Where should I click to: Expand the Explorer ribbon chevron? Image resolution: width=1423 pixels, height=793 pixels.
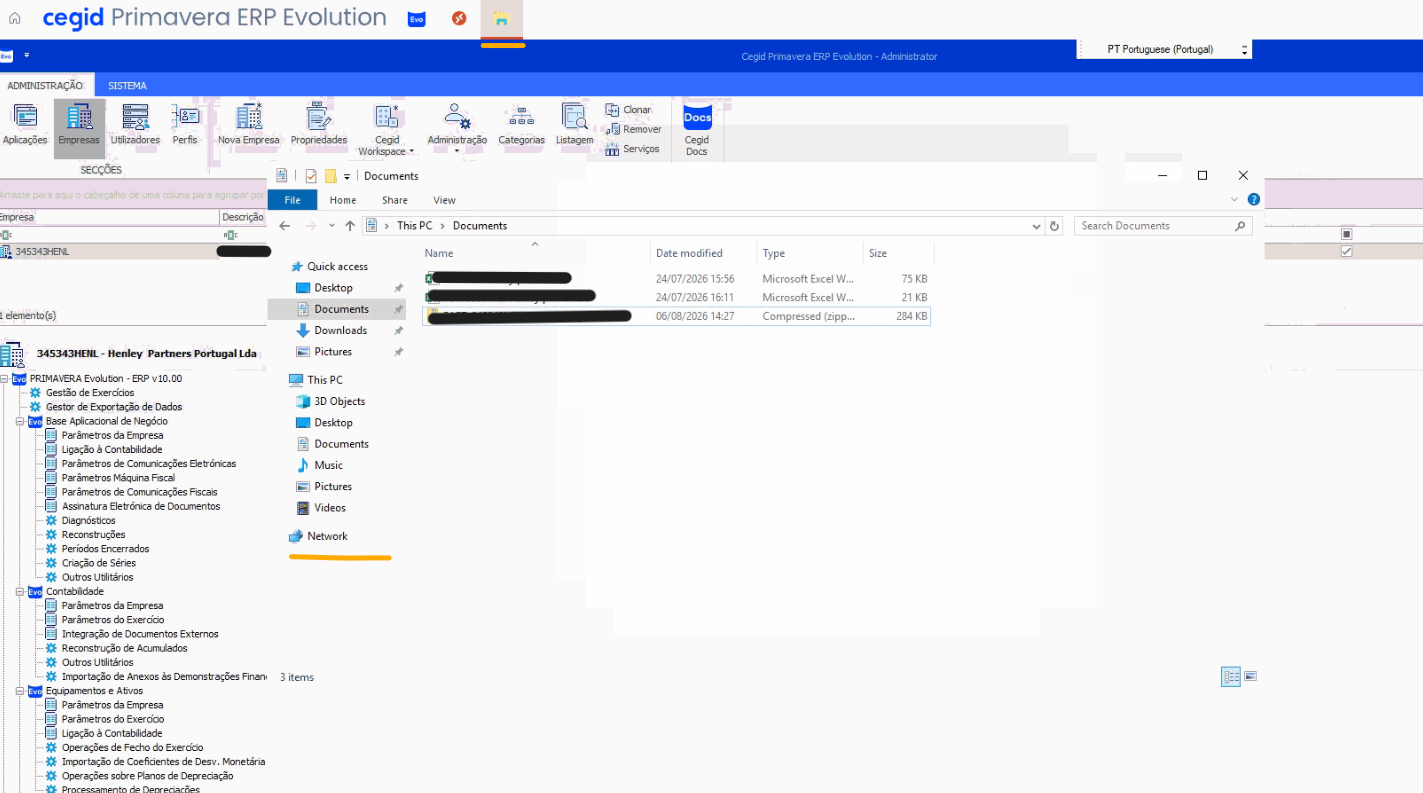pos(1235,200)
